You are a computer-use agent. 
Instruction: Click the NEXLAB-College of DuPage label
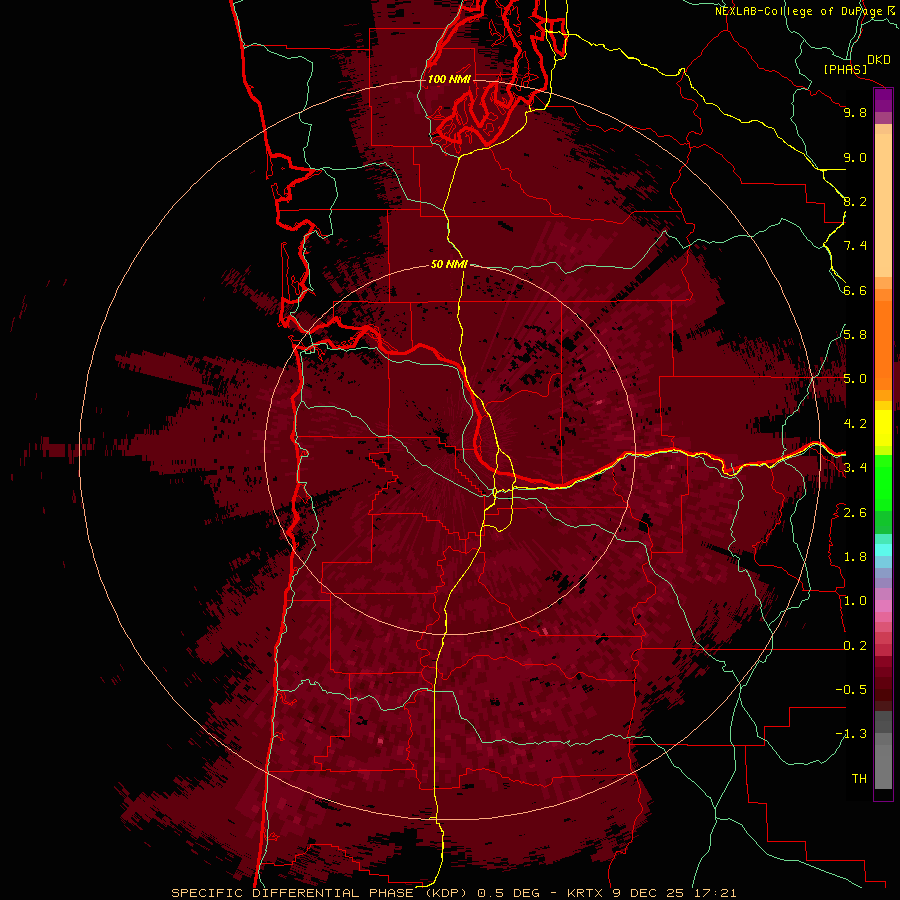[x=799, y=11]
